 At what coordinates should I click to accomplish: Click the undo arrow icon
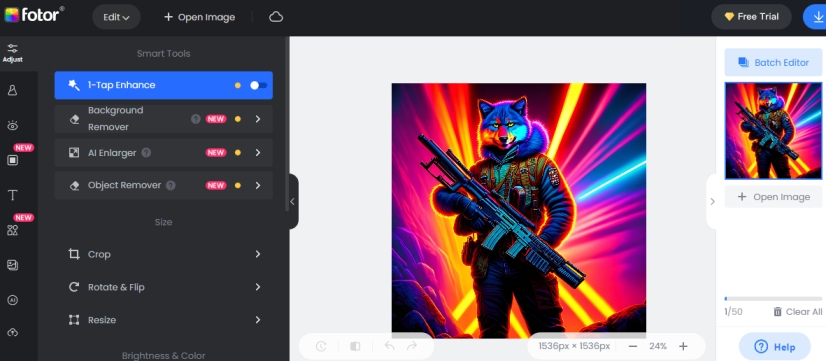click(x=389, y=346)
